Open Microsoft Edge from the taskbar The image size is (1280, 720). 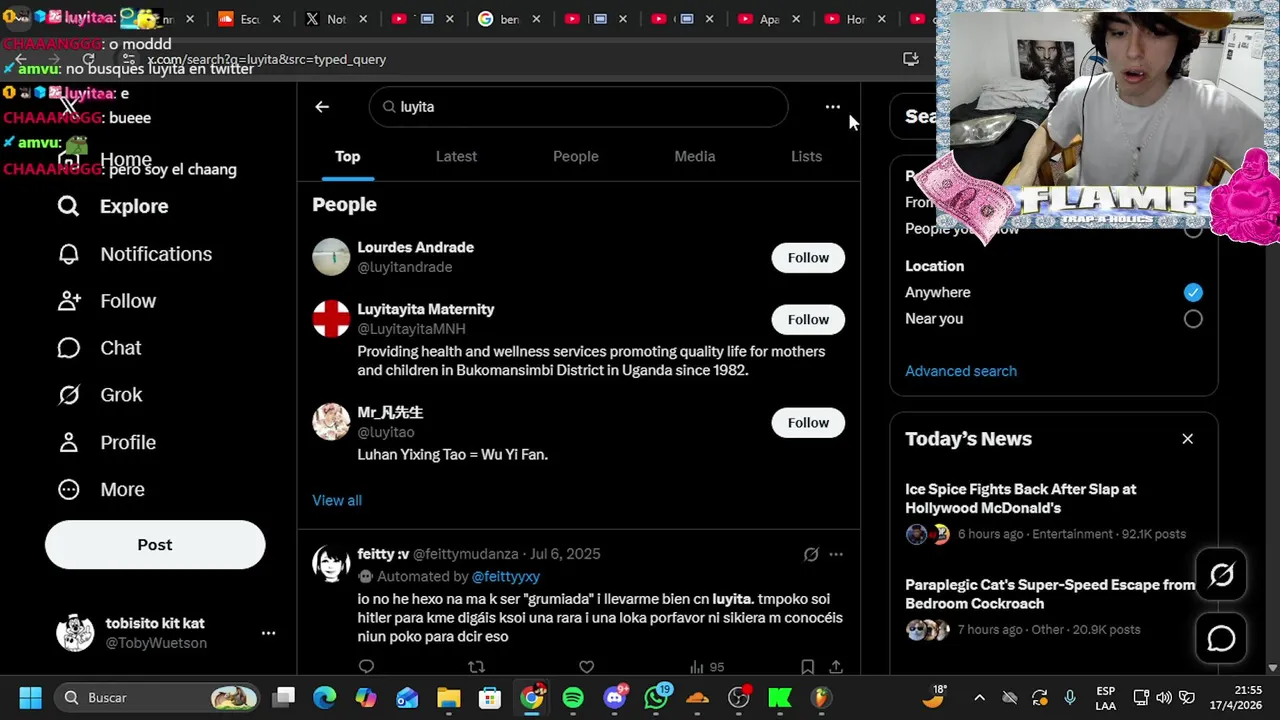tap(325, 698)
